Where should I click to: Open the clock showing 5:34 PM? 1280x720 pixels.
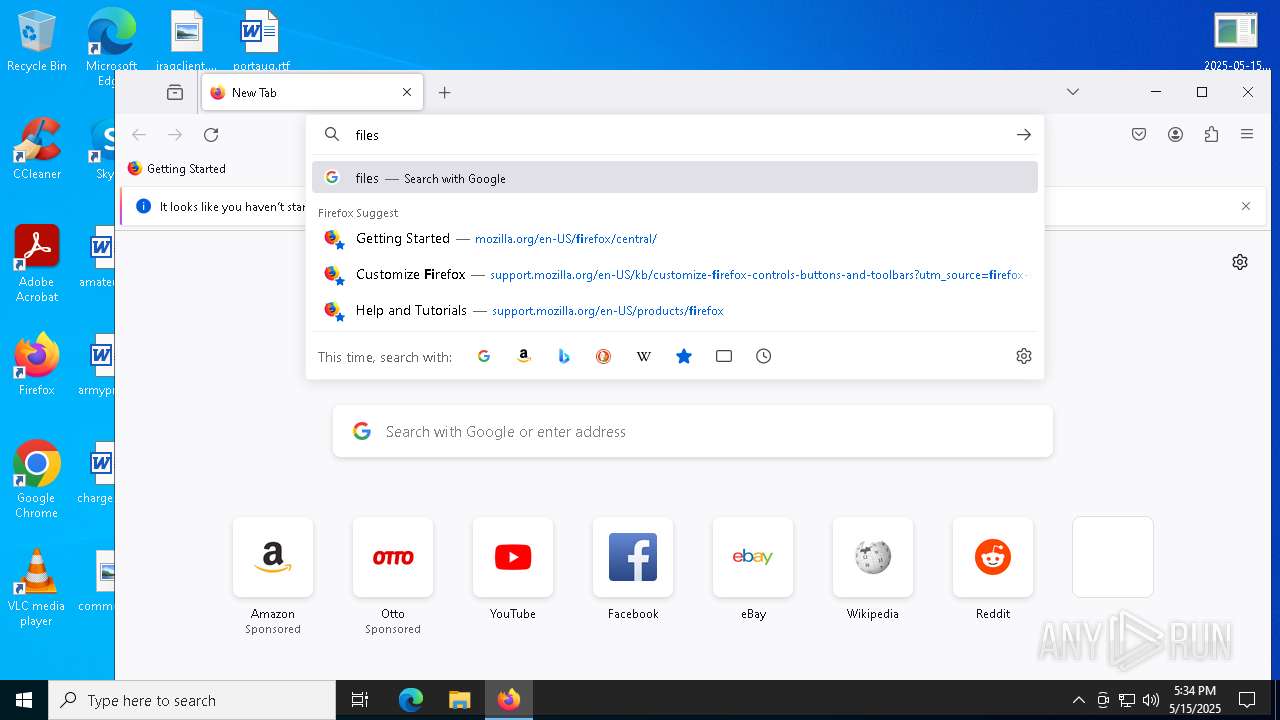point(1195,700)
